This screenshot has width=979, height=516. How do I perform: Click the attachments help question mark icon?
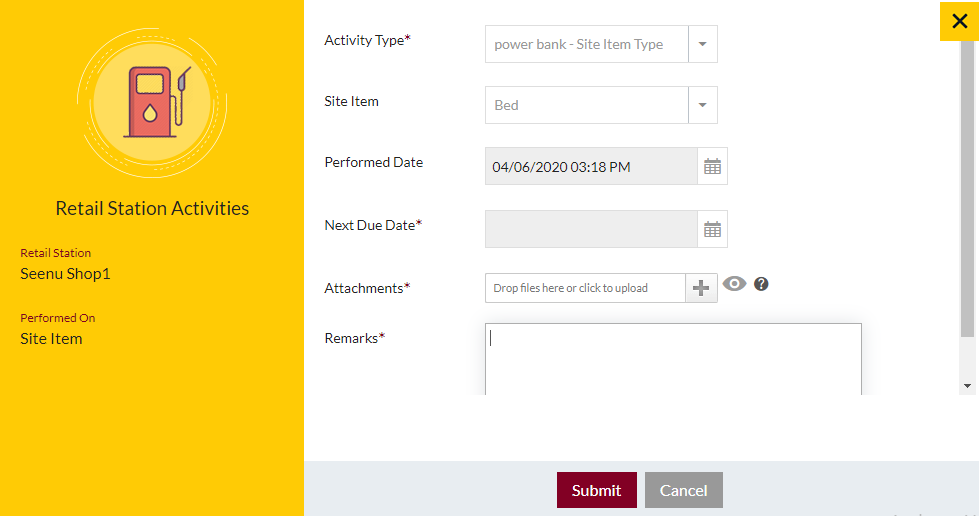tap(760, 284)
